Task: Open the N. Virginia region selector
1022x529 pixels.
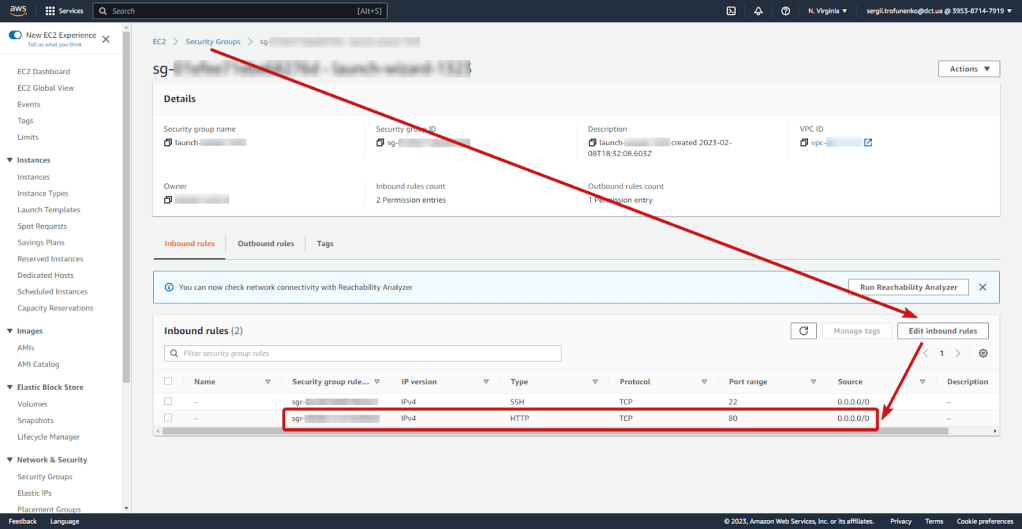Action: tap(827, 11)
